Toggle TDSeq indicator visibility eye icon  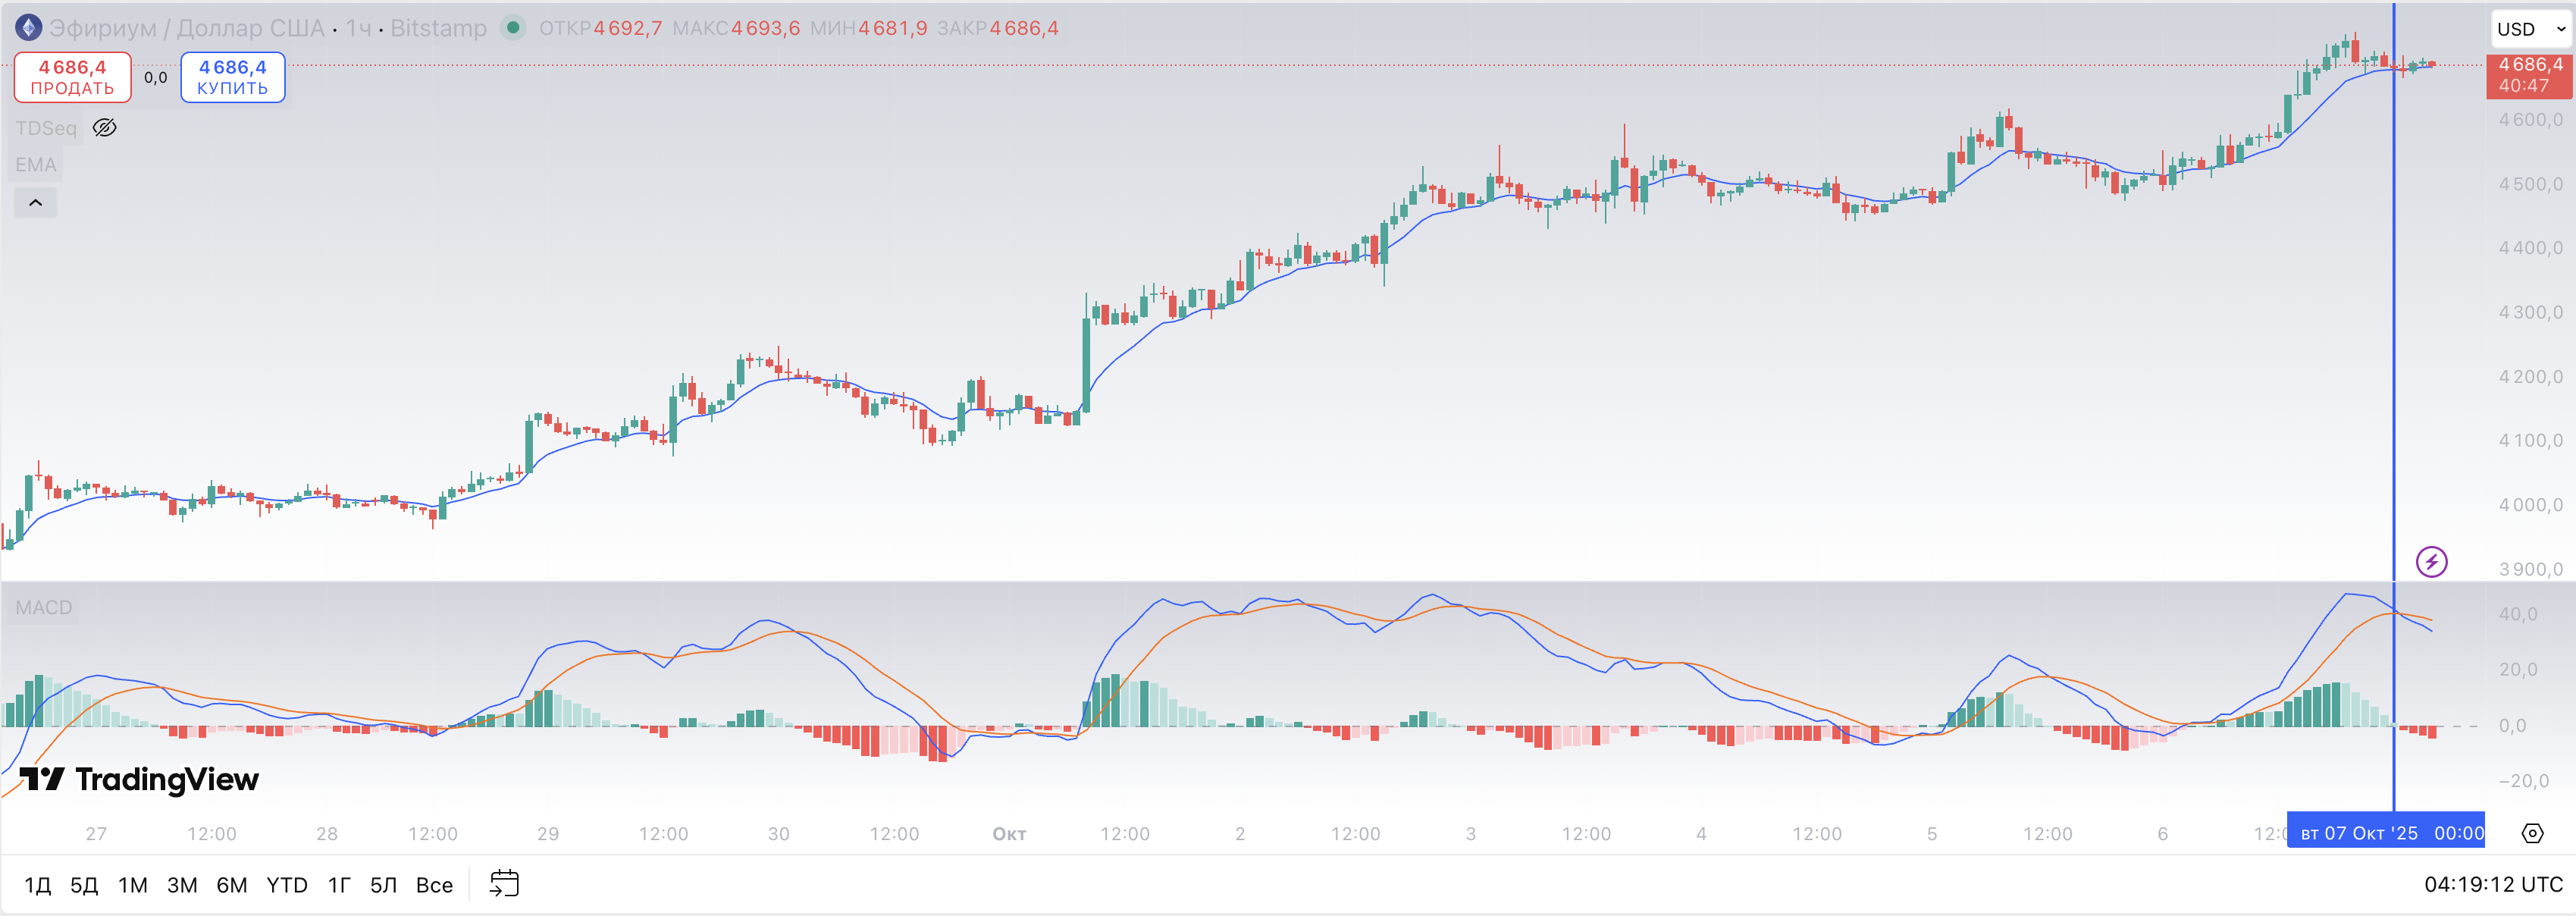pyautogui.click(x=105, y=128)
